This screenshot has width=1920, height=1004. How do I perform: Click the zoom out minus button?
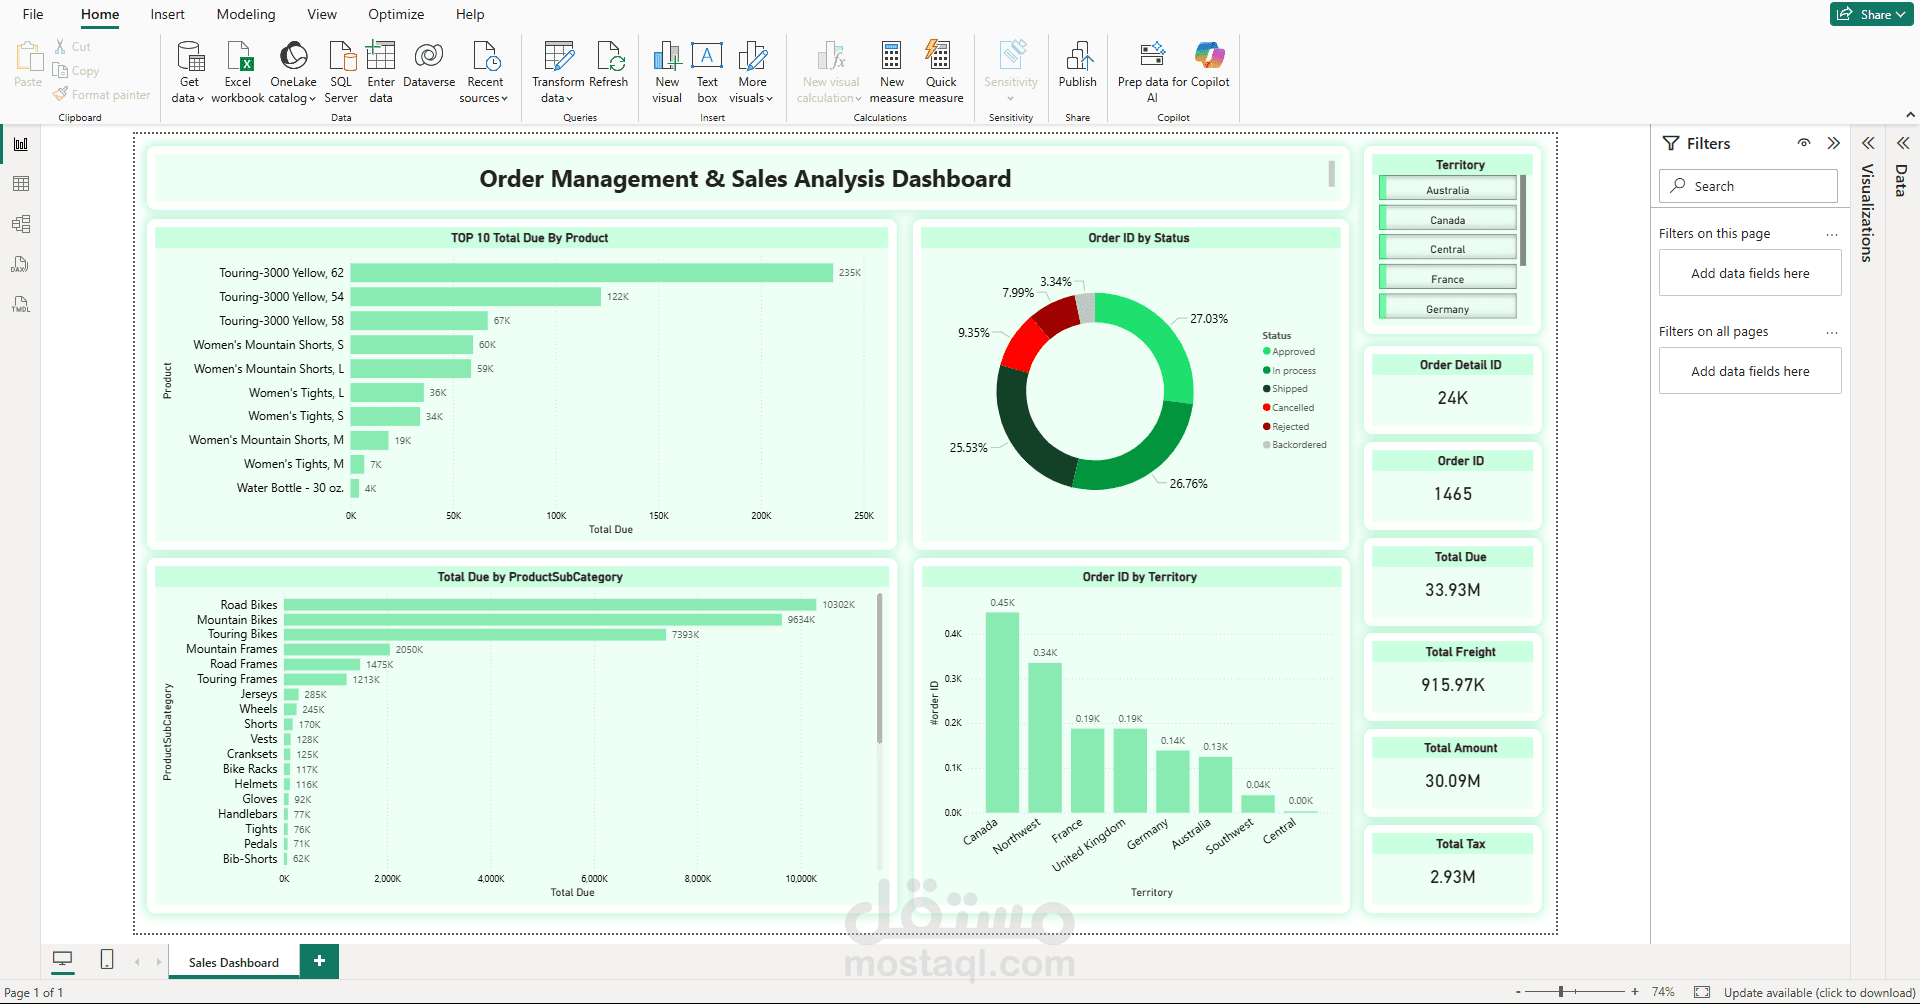[1518, 992]
